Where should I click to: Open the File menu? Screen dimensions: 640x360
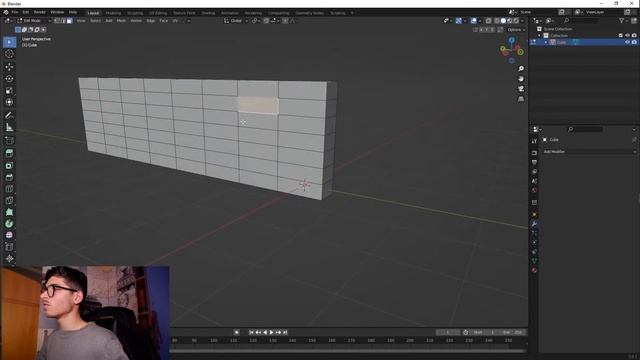15,12
